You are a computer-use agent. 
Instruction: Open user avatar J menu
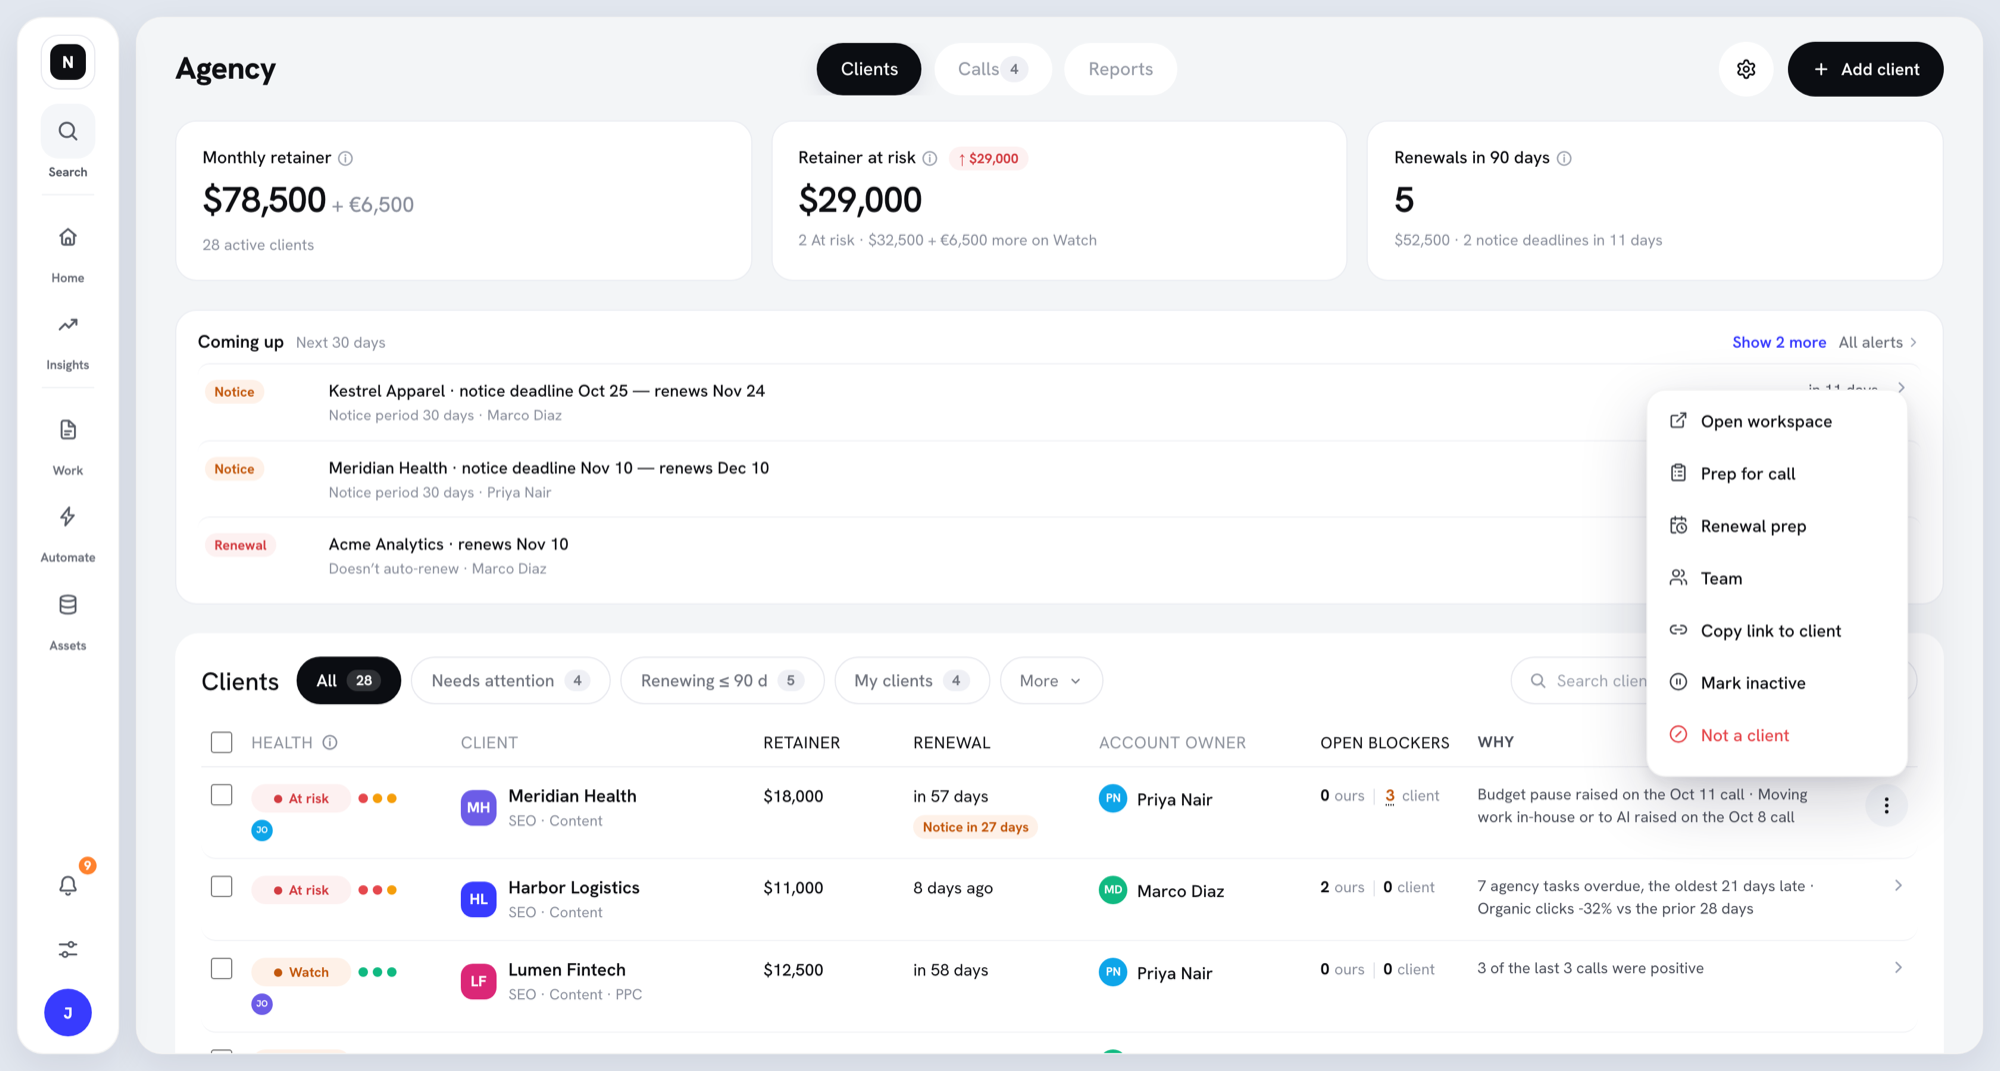tap(68, 1012)
